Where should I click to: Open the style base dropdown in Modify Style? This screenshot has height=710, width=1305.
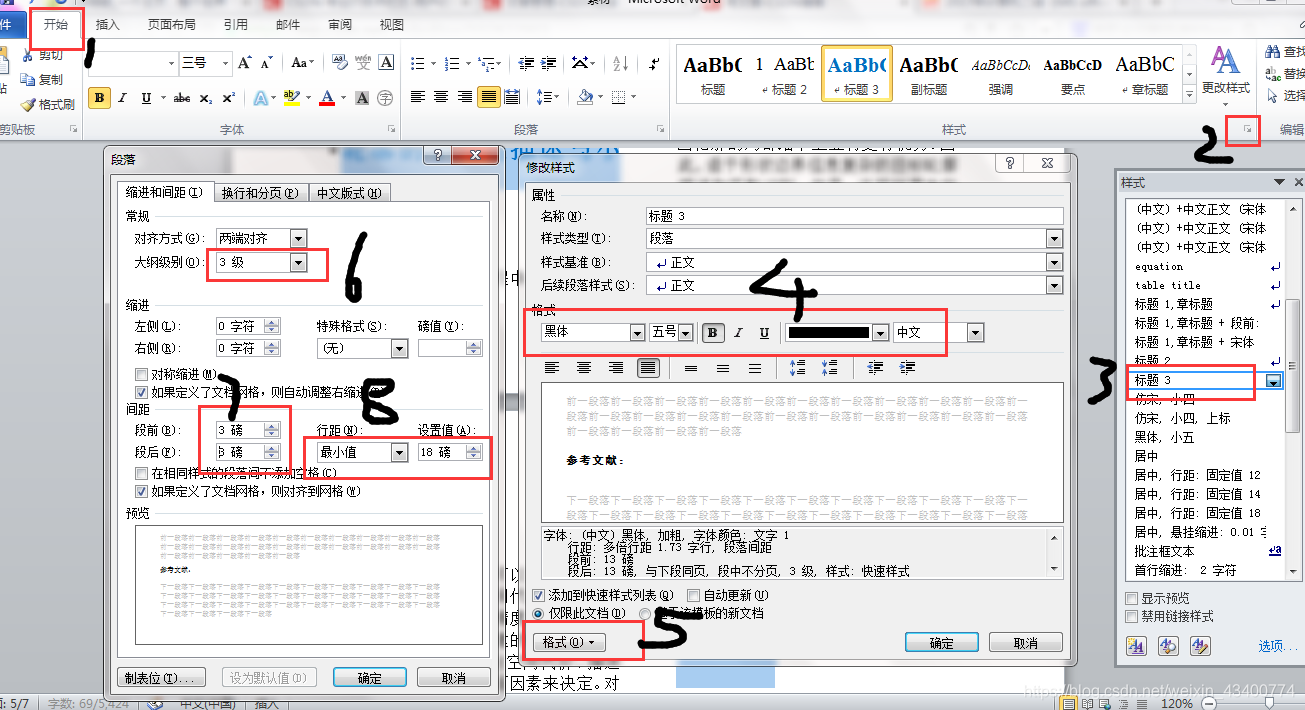point(1054,262)
